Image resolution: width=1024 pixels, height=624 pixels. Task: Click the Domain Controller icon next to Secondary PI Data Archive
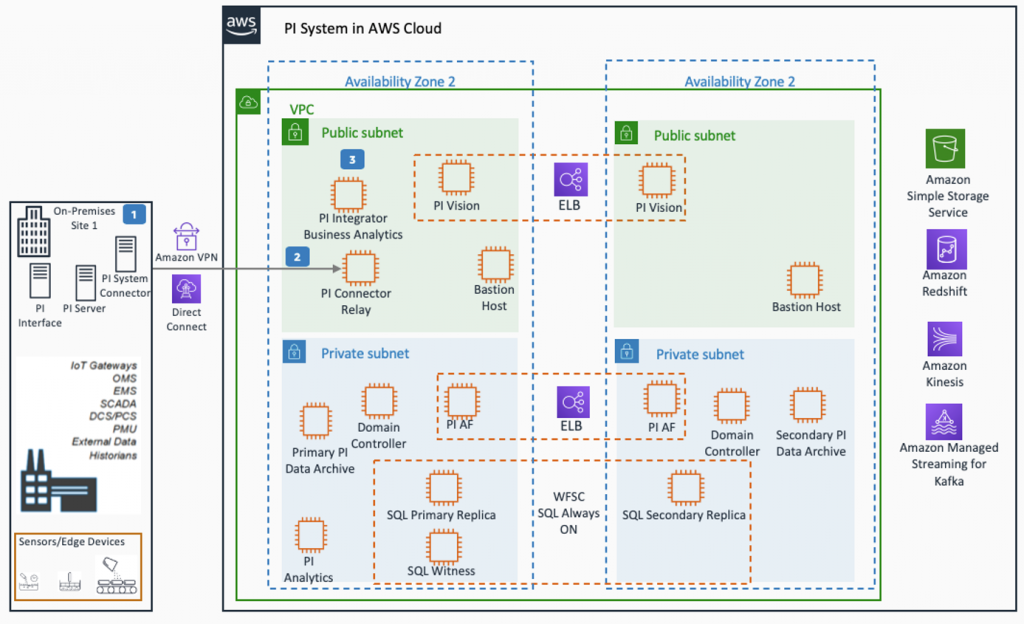pyautogui.click(x=731, y=406)
